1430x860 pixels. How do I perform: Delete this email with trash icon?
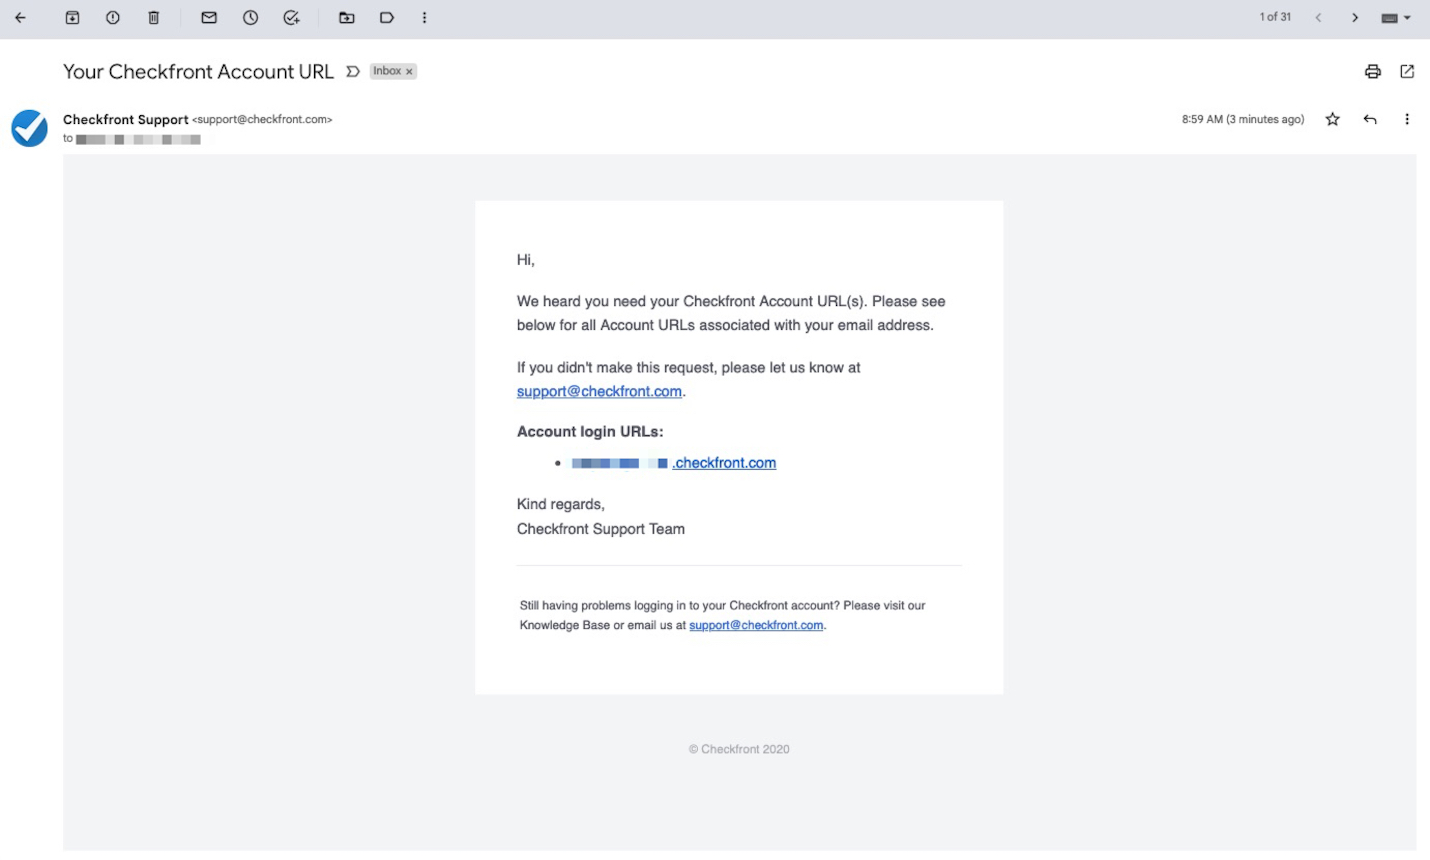click(x=154, y=18)
